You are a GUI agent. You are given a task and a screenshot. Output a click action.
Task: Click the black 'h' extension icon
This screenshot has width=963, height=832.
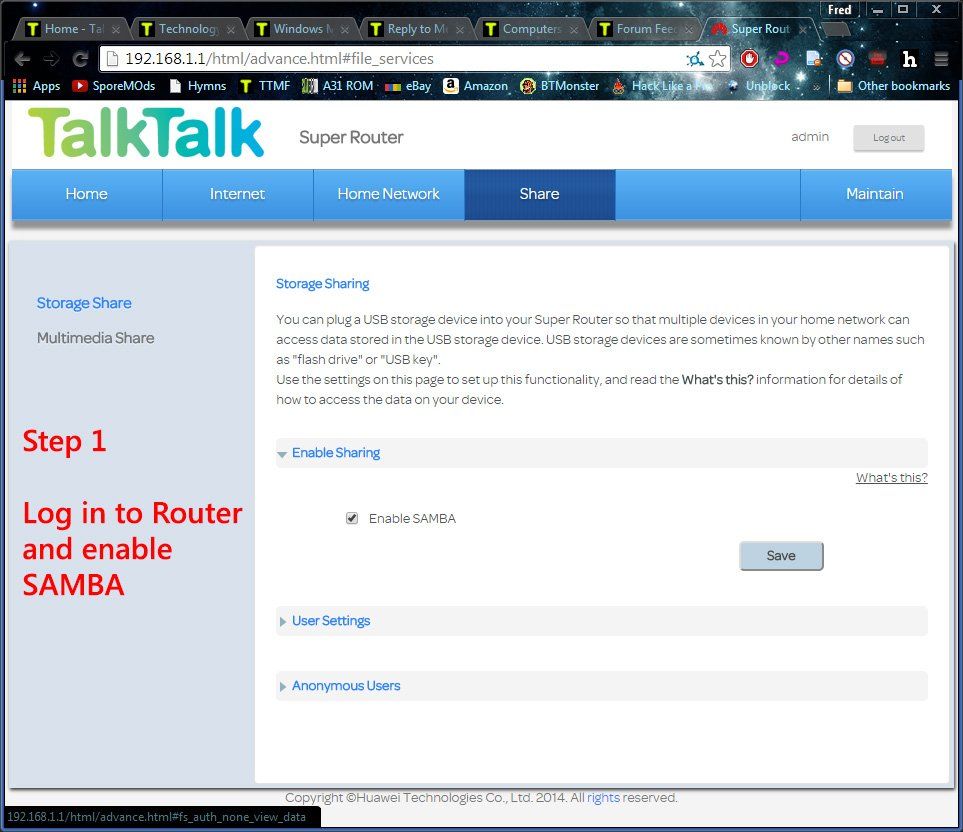910,59
